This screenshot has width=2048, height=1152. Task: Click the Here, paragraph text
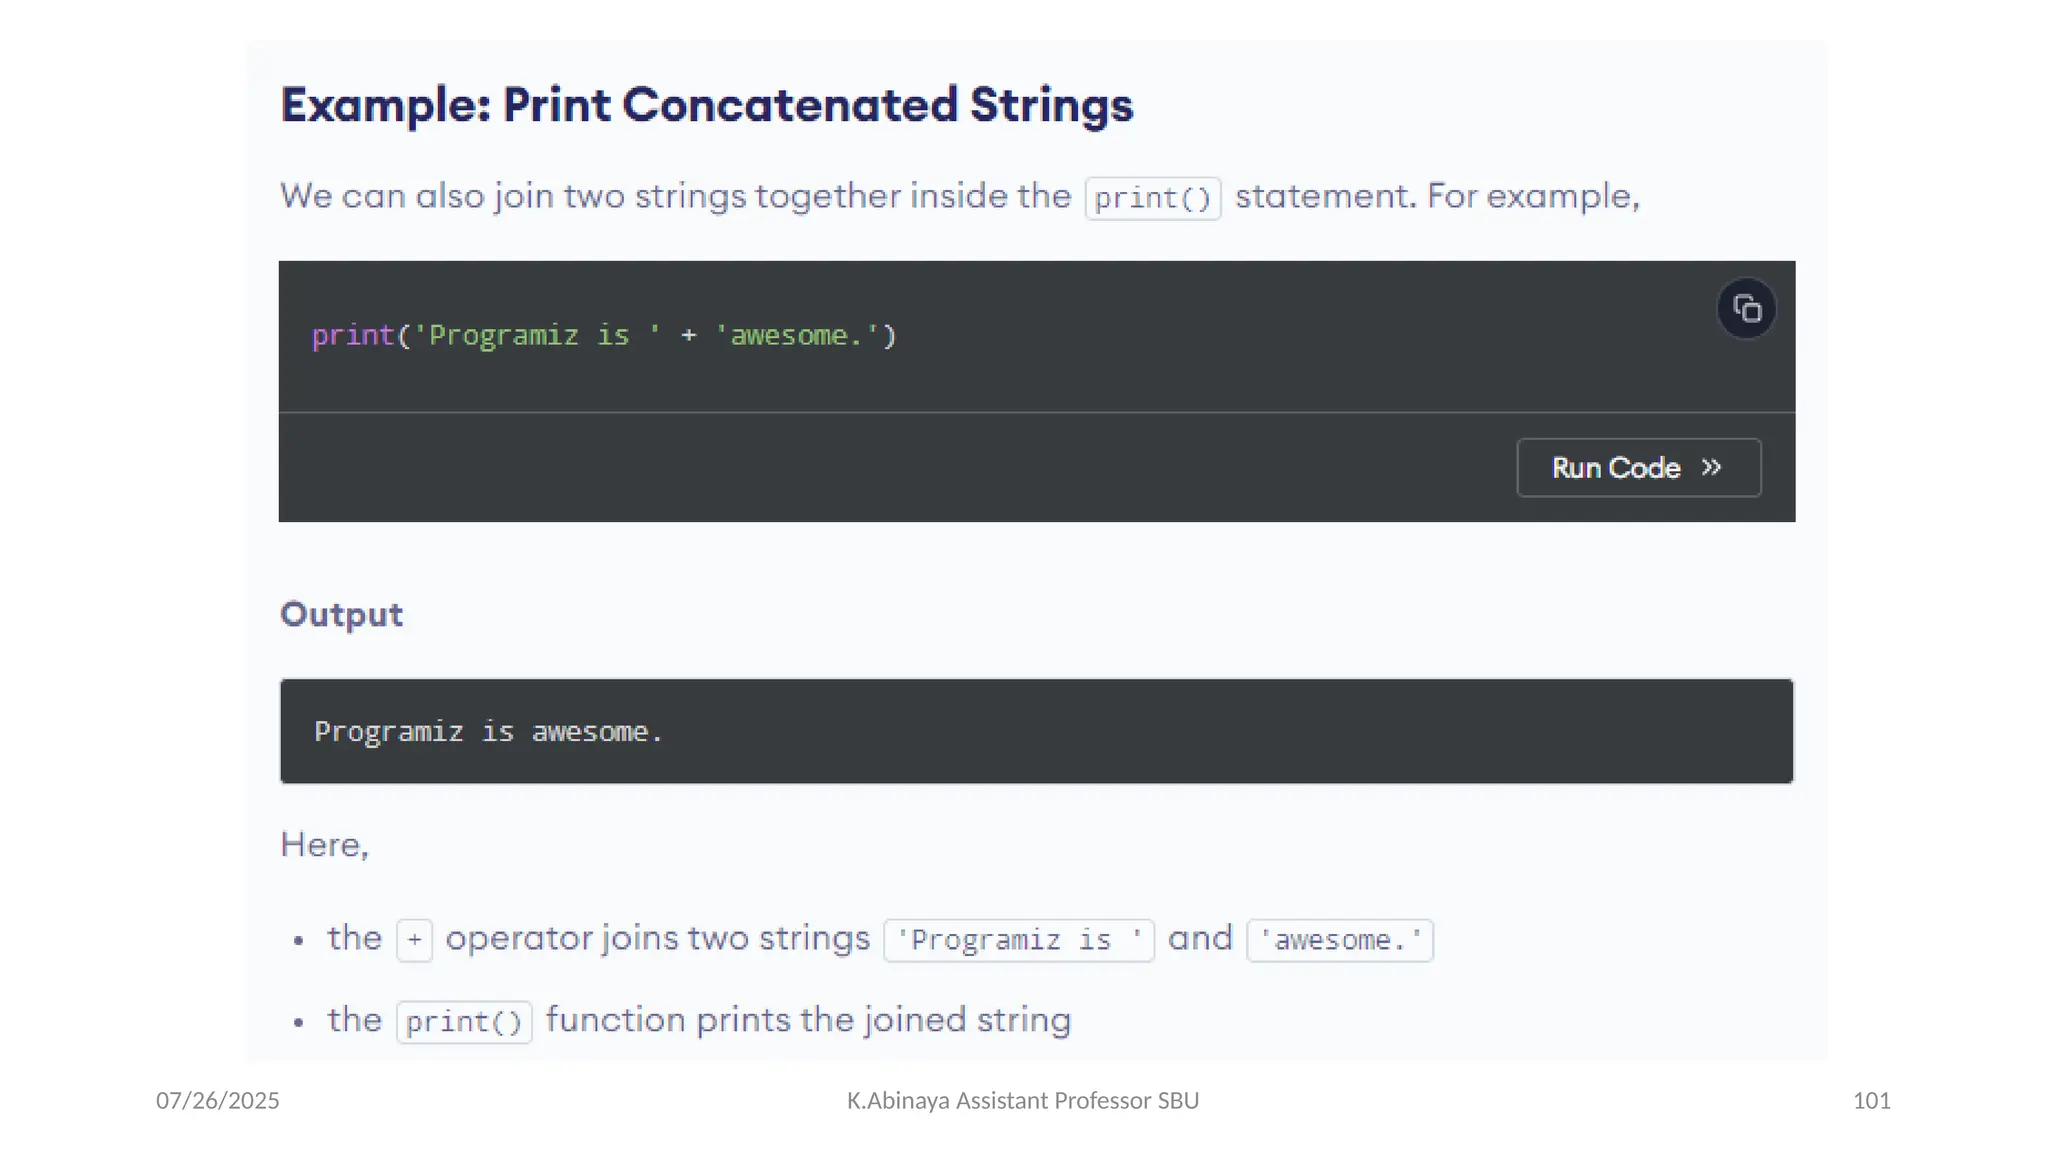point(324,845)
